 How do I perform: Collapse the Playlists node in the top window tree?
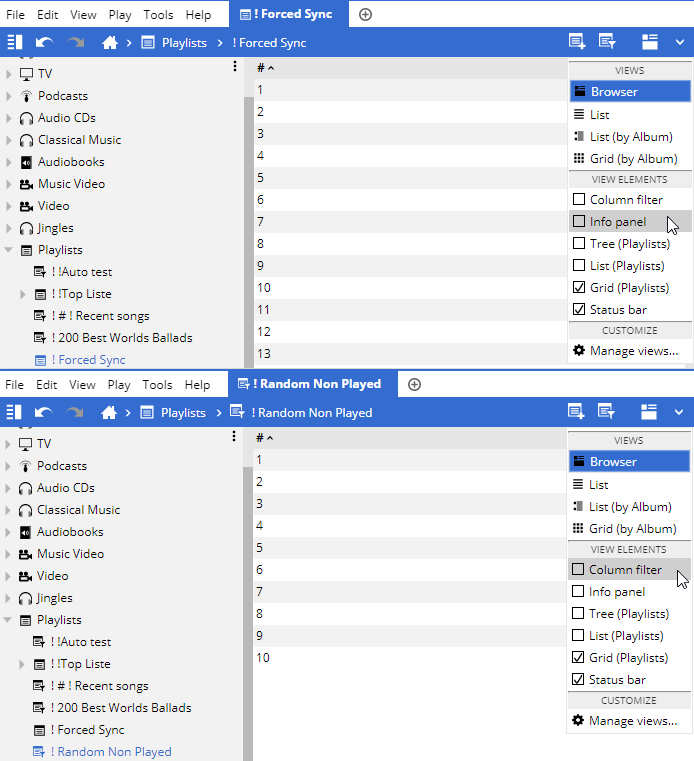[9, 250]
